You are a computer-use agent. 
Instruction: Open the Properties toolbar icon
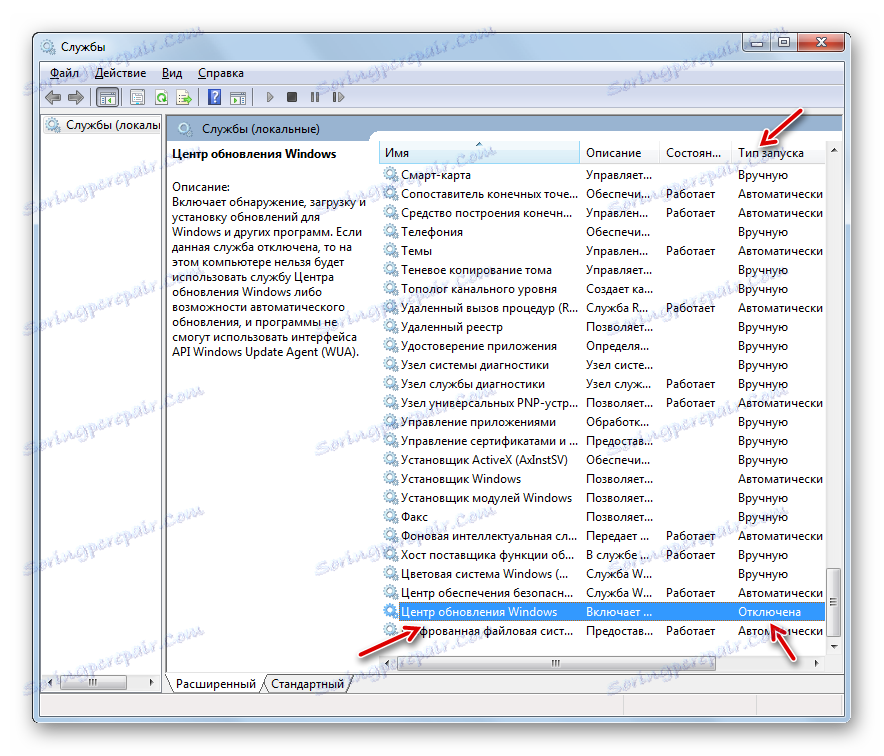[138, 98]
